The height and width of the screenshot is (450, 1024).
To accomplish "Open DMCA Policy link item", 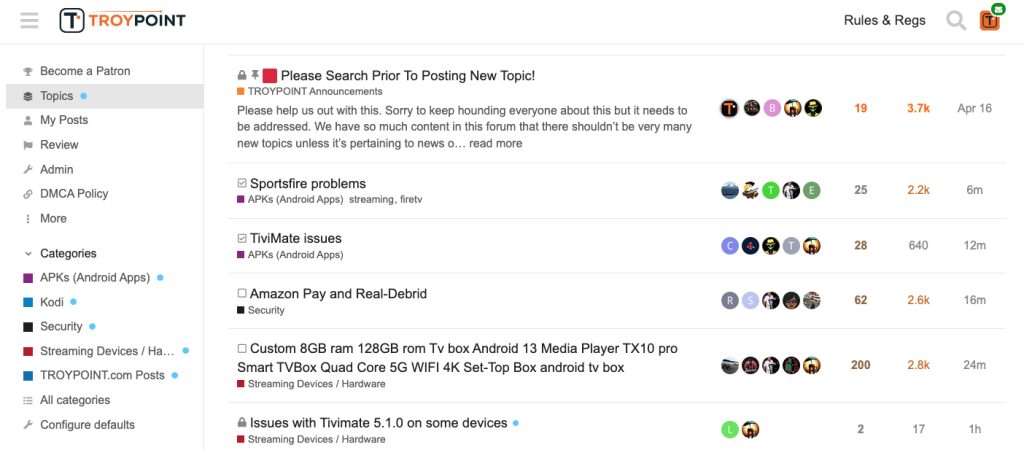I will pos(73,193).
